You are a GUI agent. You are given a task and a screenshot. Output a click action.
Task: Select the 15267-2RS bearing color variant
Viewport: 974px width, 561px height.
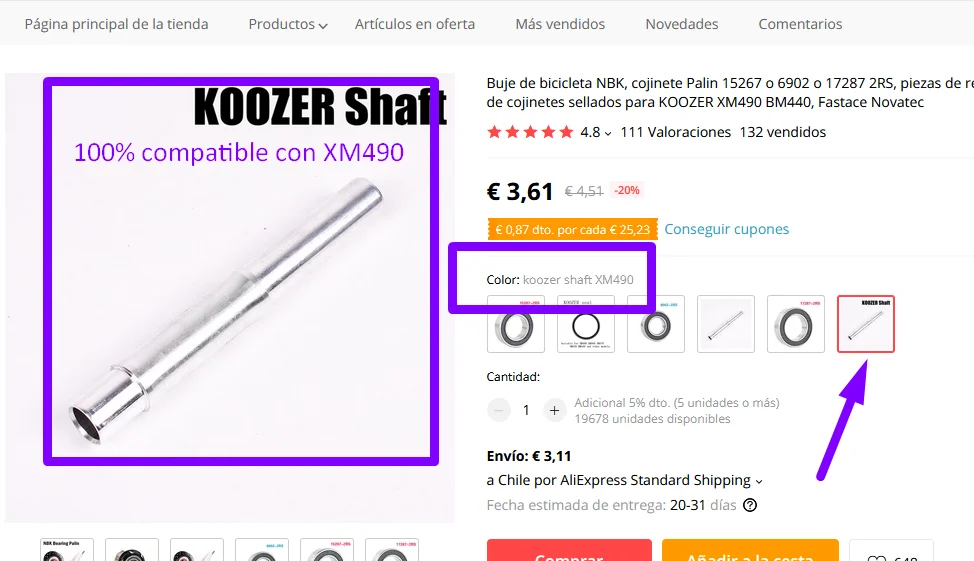pyautogui.click(x=516, y=324)
